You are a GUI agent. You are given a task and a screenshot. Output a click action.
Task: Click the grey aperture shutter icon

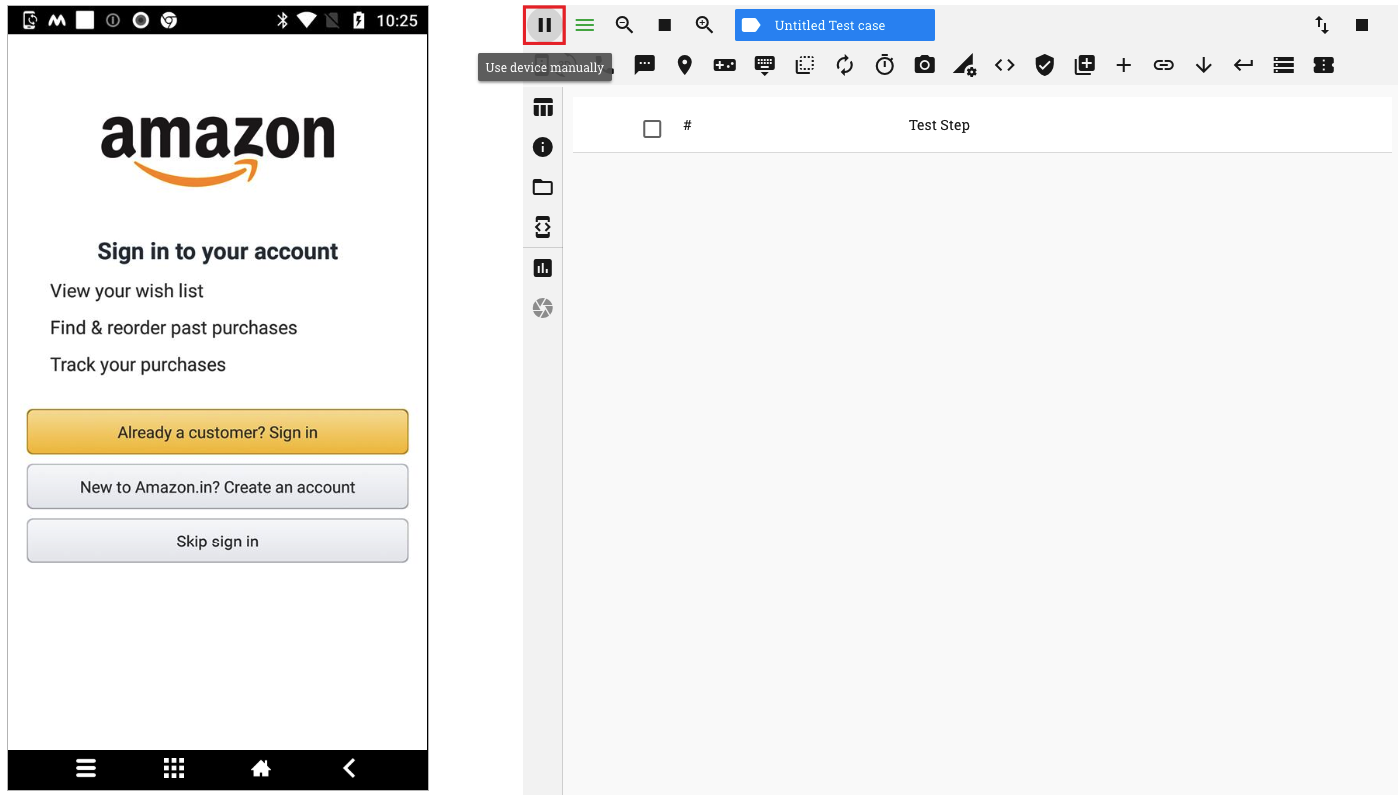[543, 308]
